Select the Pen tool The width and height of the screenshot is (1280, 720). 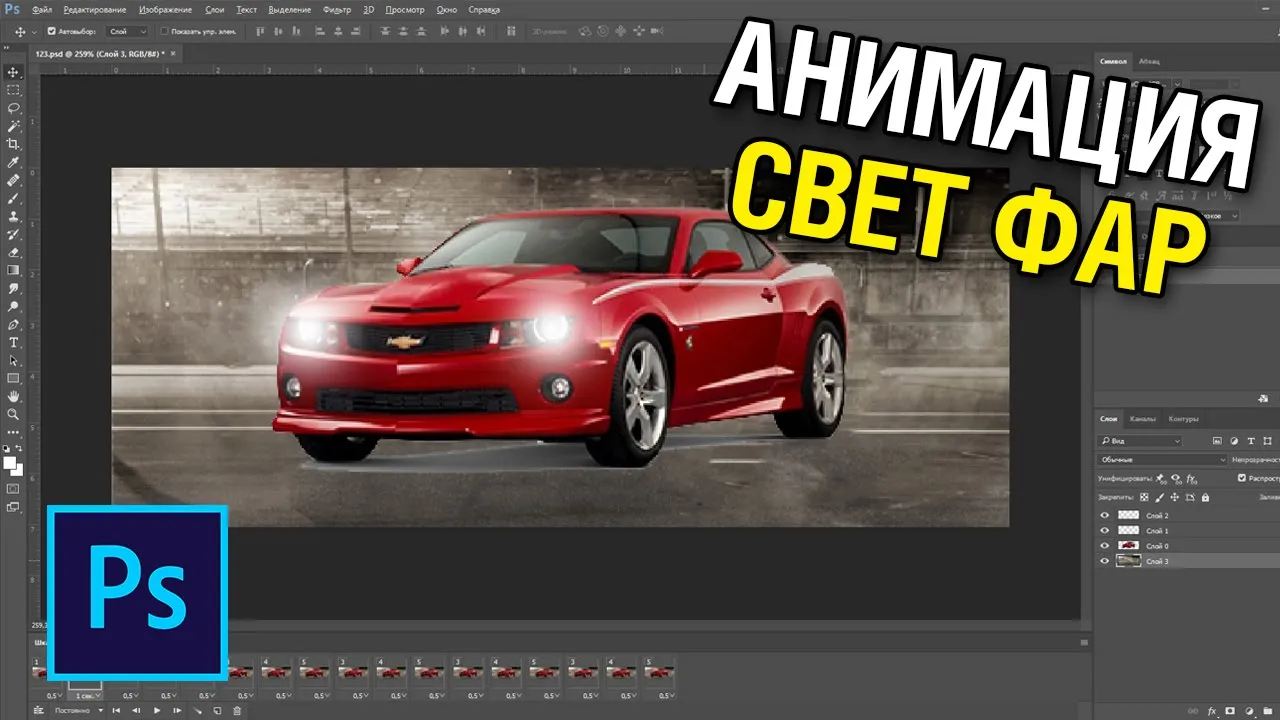tap(14, 323)
